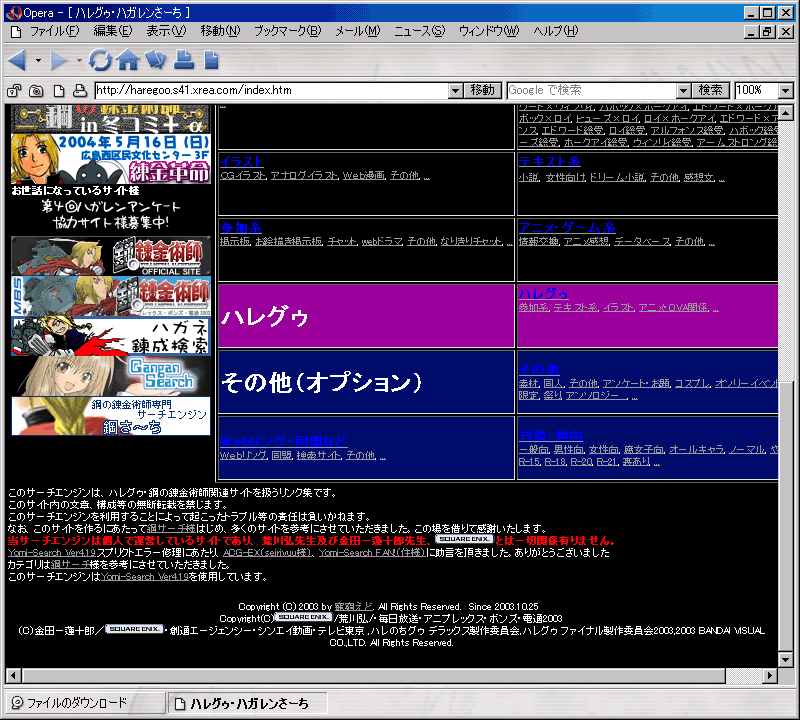This screenshot has height=720, width=800.
Task: Open the 移動(N) menu
Action: (x=220, y=31)
